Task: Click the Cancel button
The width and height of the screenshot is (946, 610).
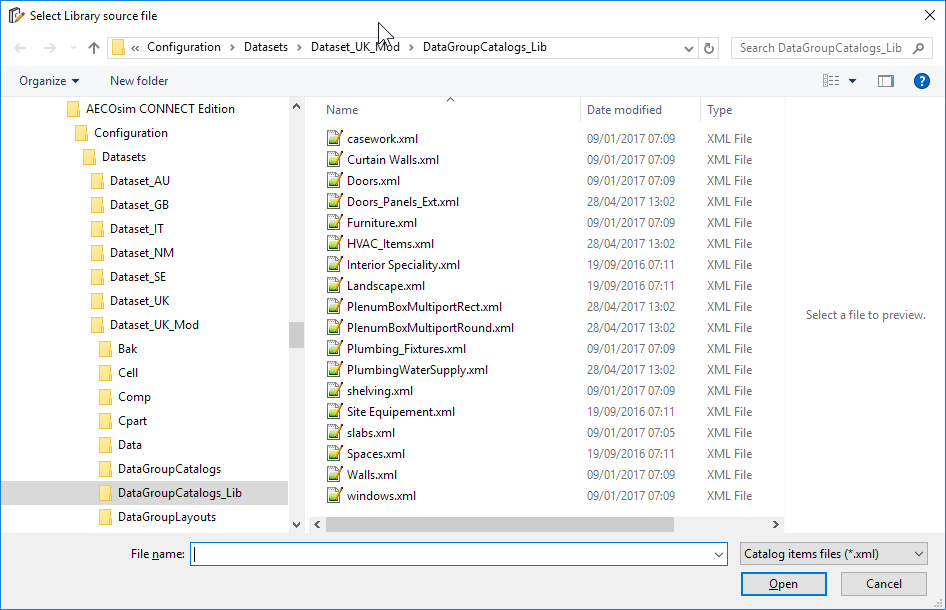Action: click(884, 584)
